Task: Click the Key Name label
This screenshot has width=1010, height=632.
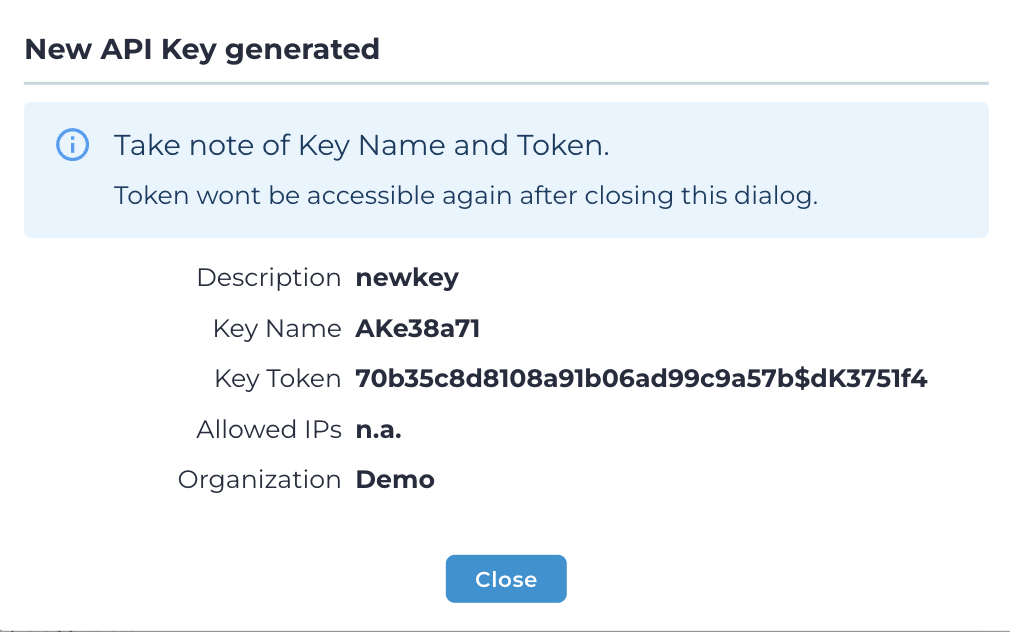Action: 276,328
